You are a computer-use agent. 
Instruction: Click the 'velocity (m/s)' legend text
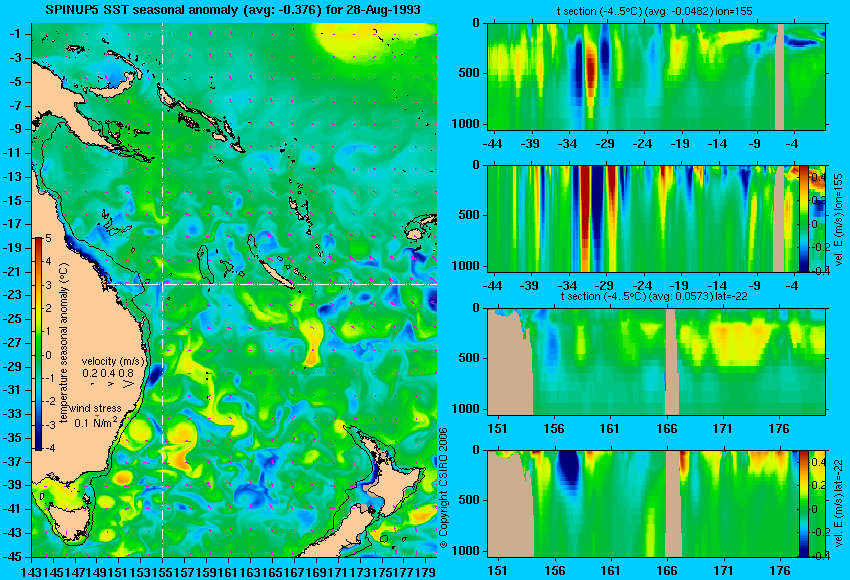(x=113, y=361)
